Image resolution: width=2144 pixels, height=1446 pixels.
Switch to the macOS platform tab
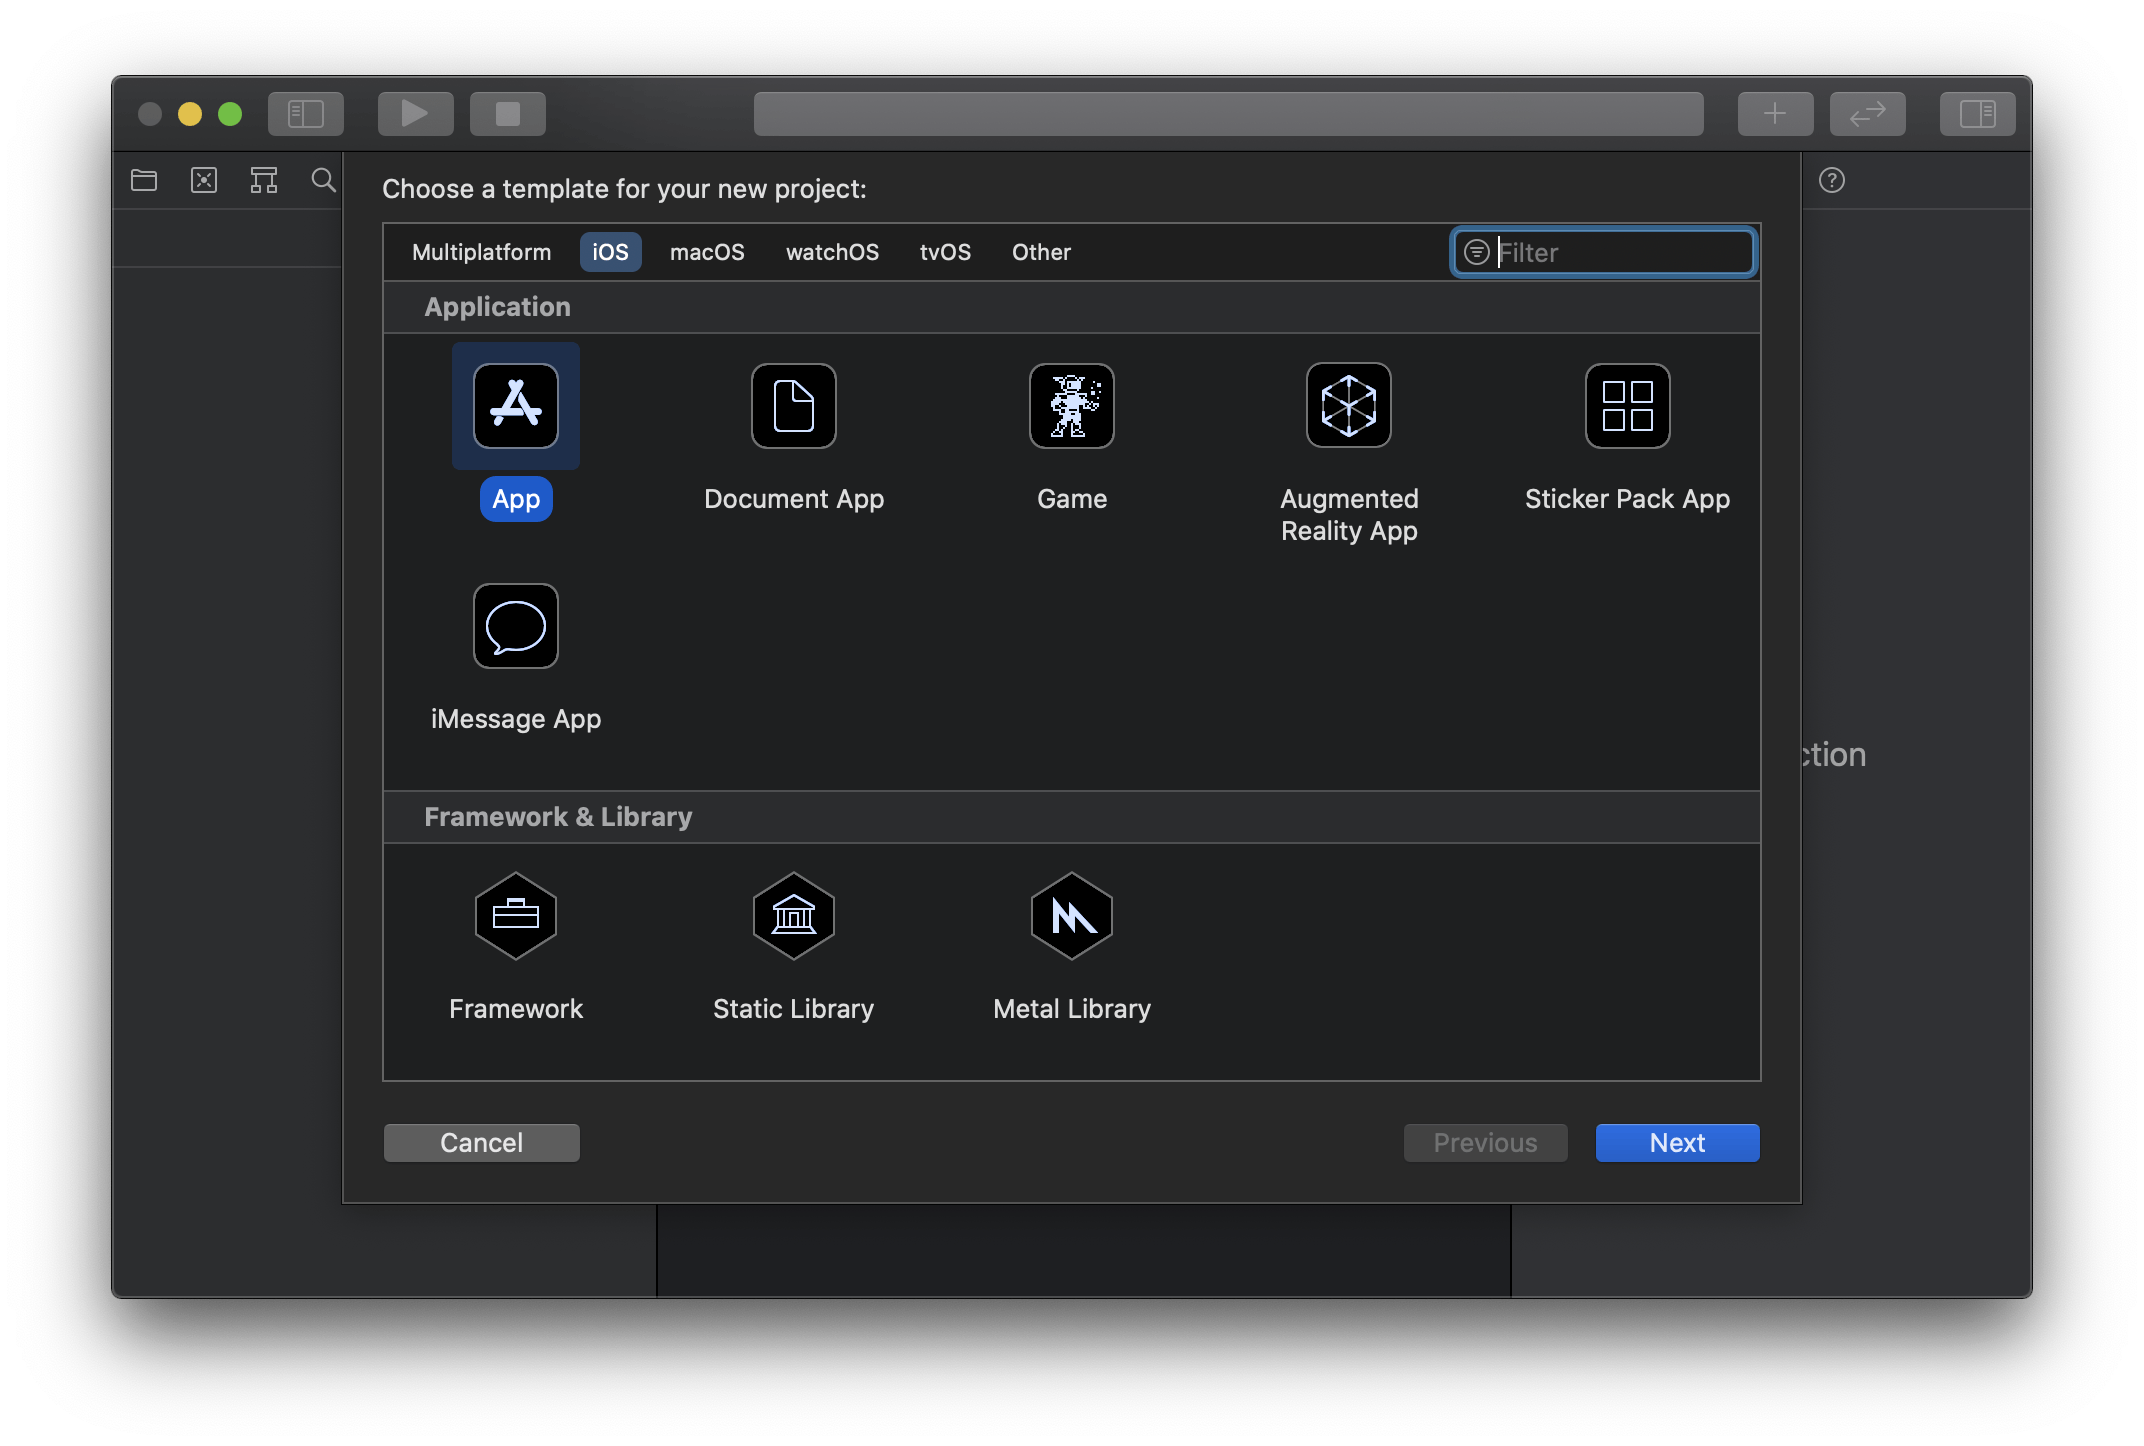707,252
